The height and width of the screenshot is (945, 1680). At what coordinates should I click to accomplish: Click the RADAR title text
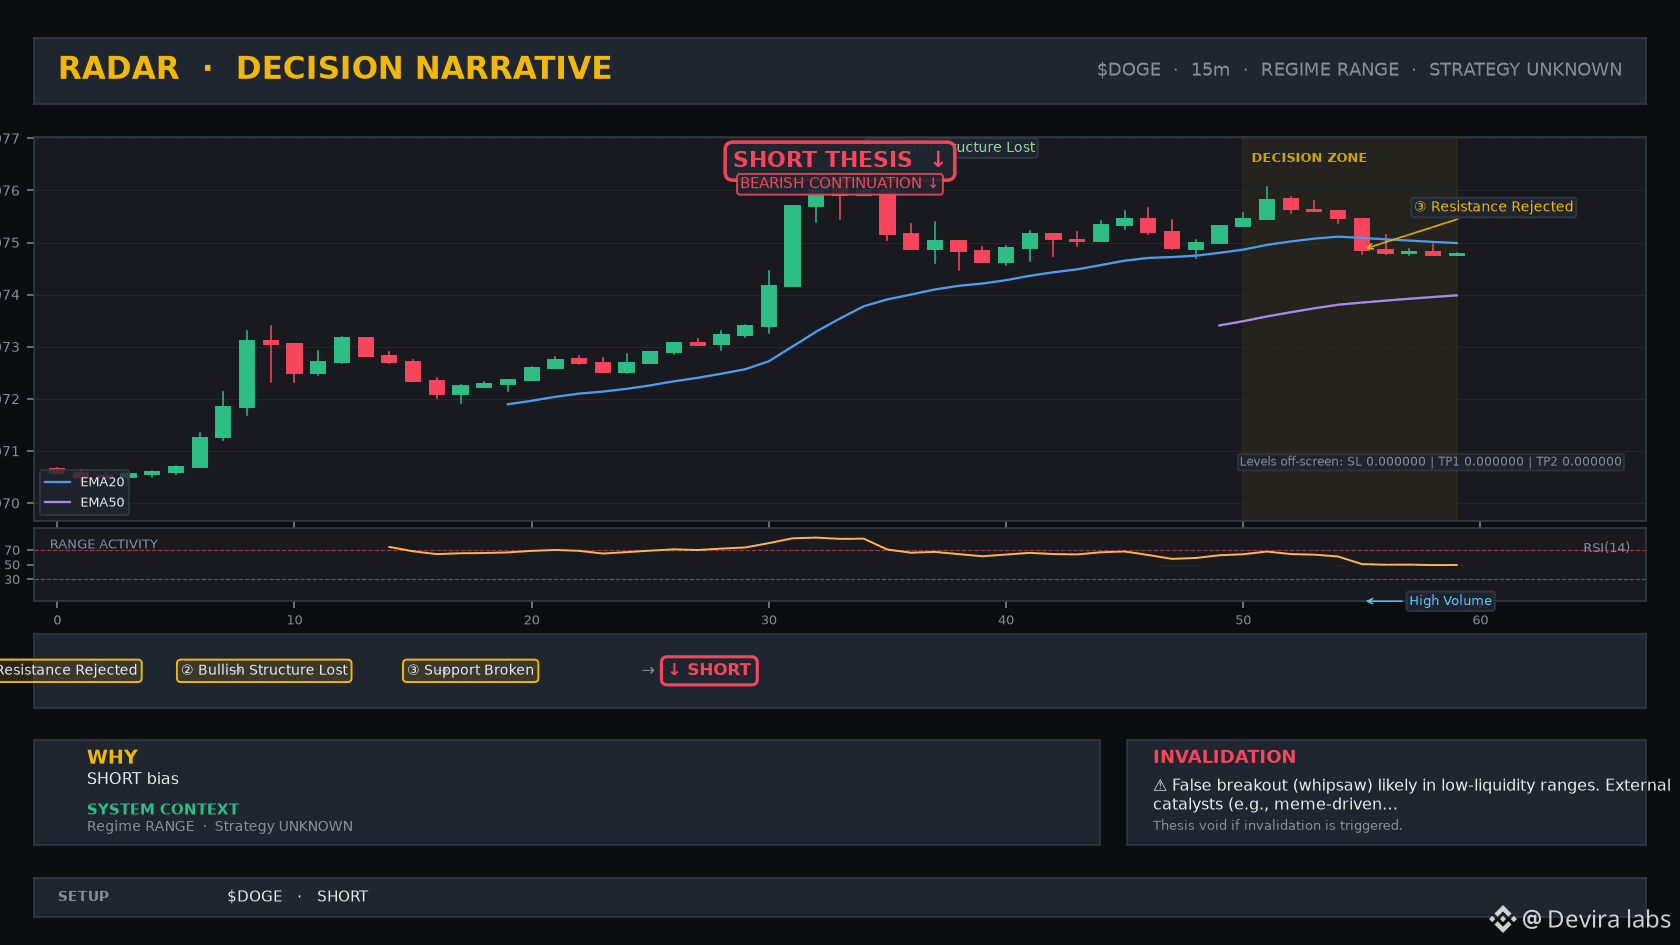pos(119,68)
